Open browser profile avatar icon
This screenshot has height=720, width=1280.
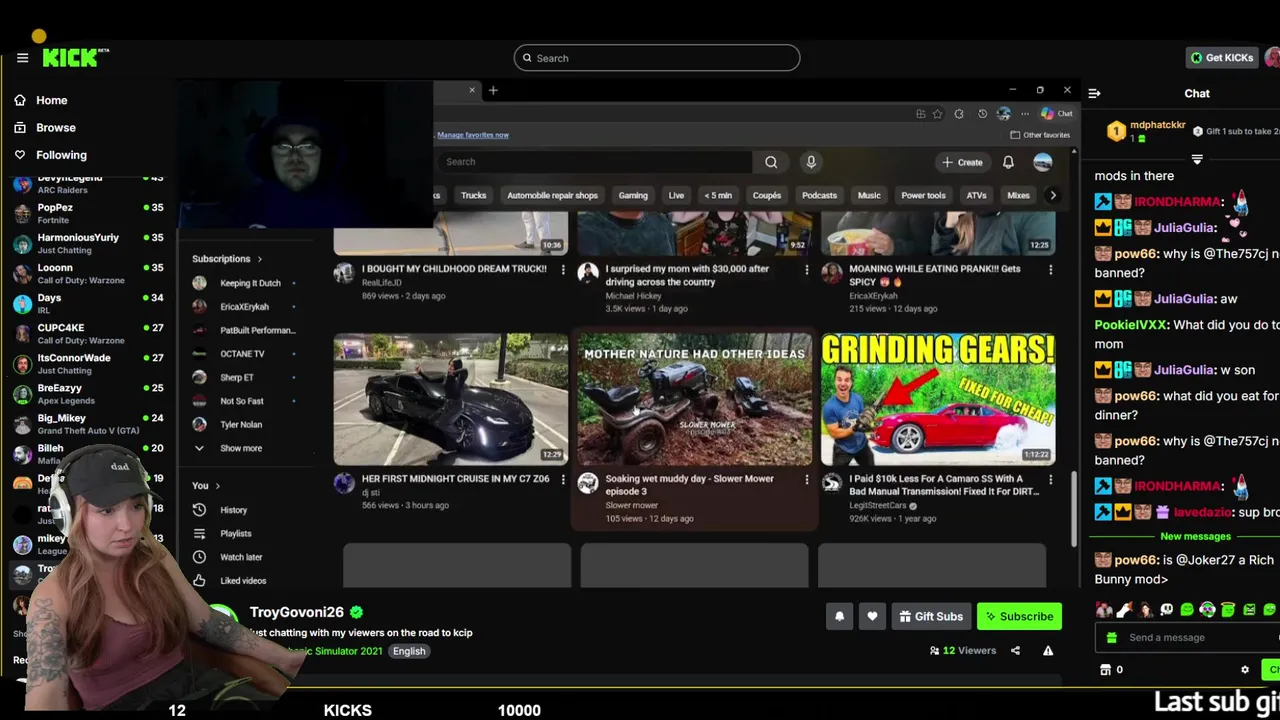coord(1004,114)
